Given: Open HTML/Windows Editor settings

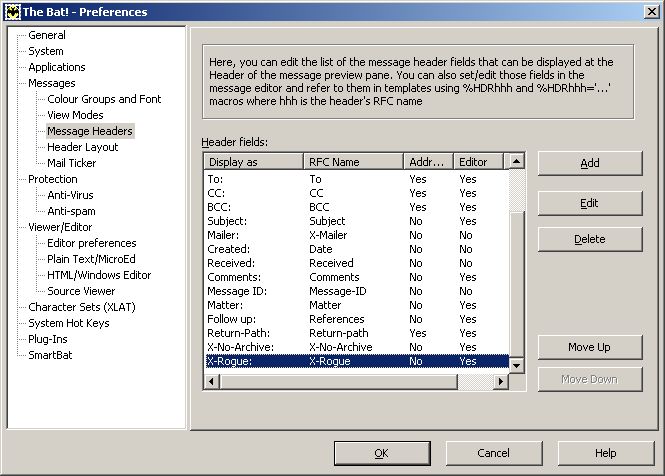Looking at the screenshot, I should point(99,275).
